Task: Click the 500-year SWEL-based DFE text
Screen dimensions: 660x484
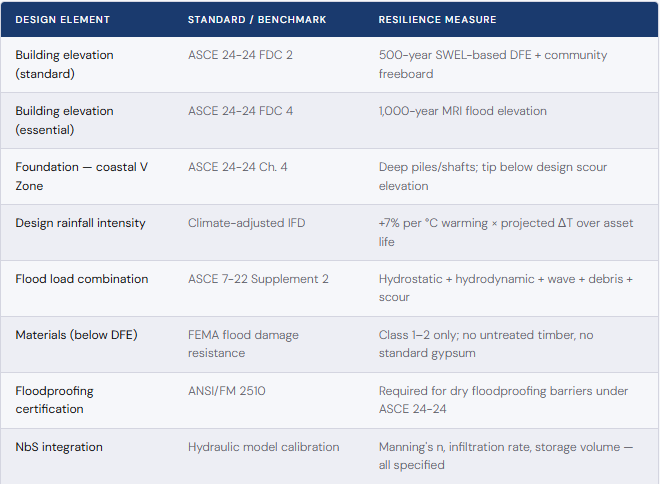Action: (x=455, y=55)
